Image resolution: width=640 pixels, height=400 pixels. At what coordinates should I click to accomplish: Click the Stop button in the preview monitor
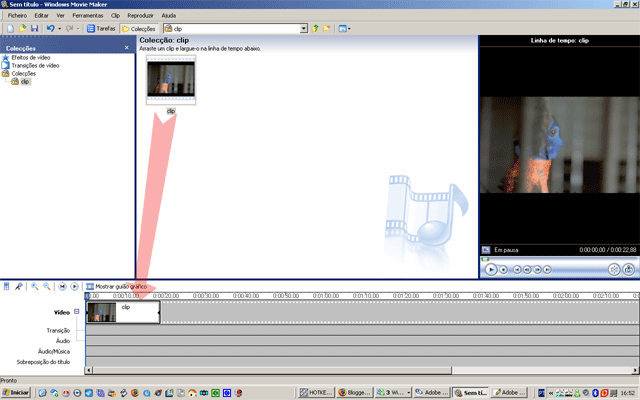point(504,269)
